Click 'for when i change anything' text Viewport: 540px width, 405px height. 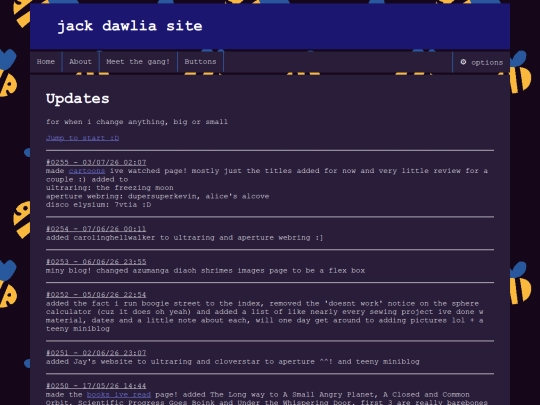tap(108, 122)
